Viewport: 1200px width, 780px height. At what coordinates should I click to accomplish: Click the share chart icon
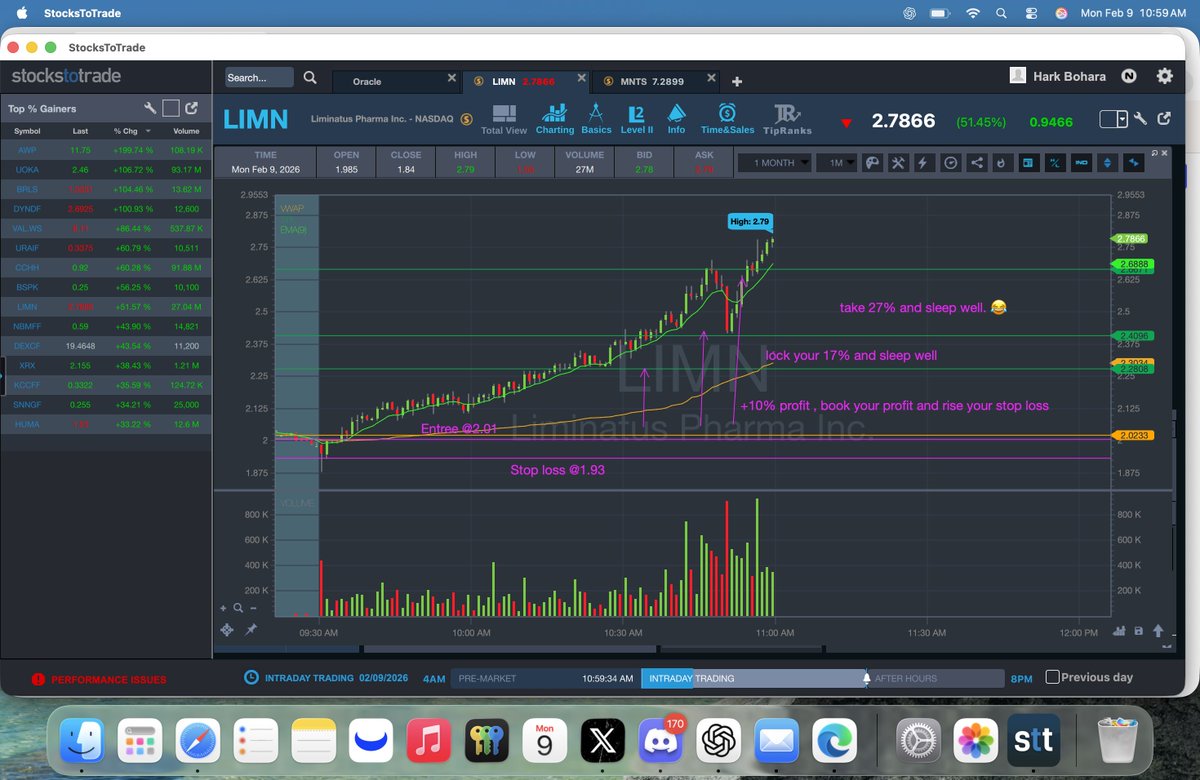point(976,163)
